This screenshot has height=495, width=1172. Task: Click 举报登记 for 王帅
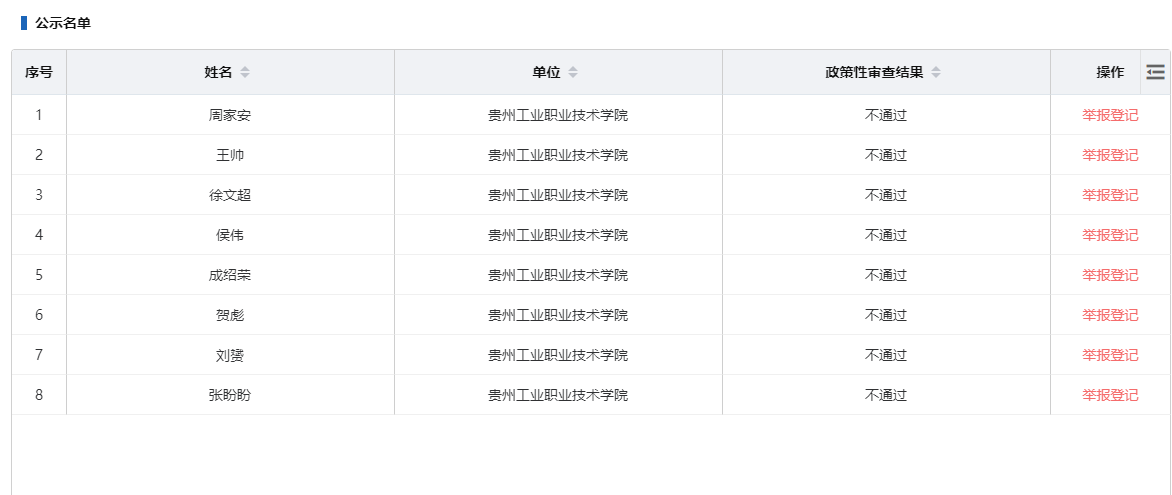[x=1110, y=155]
